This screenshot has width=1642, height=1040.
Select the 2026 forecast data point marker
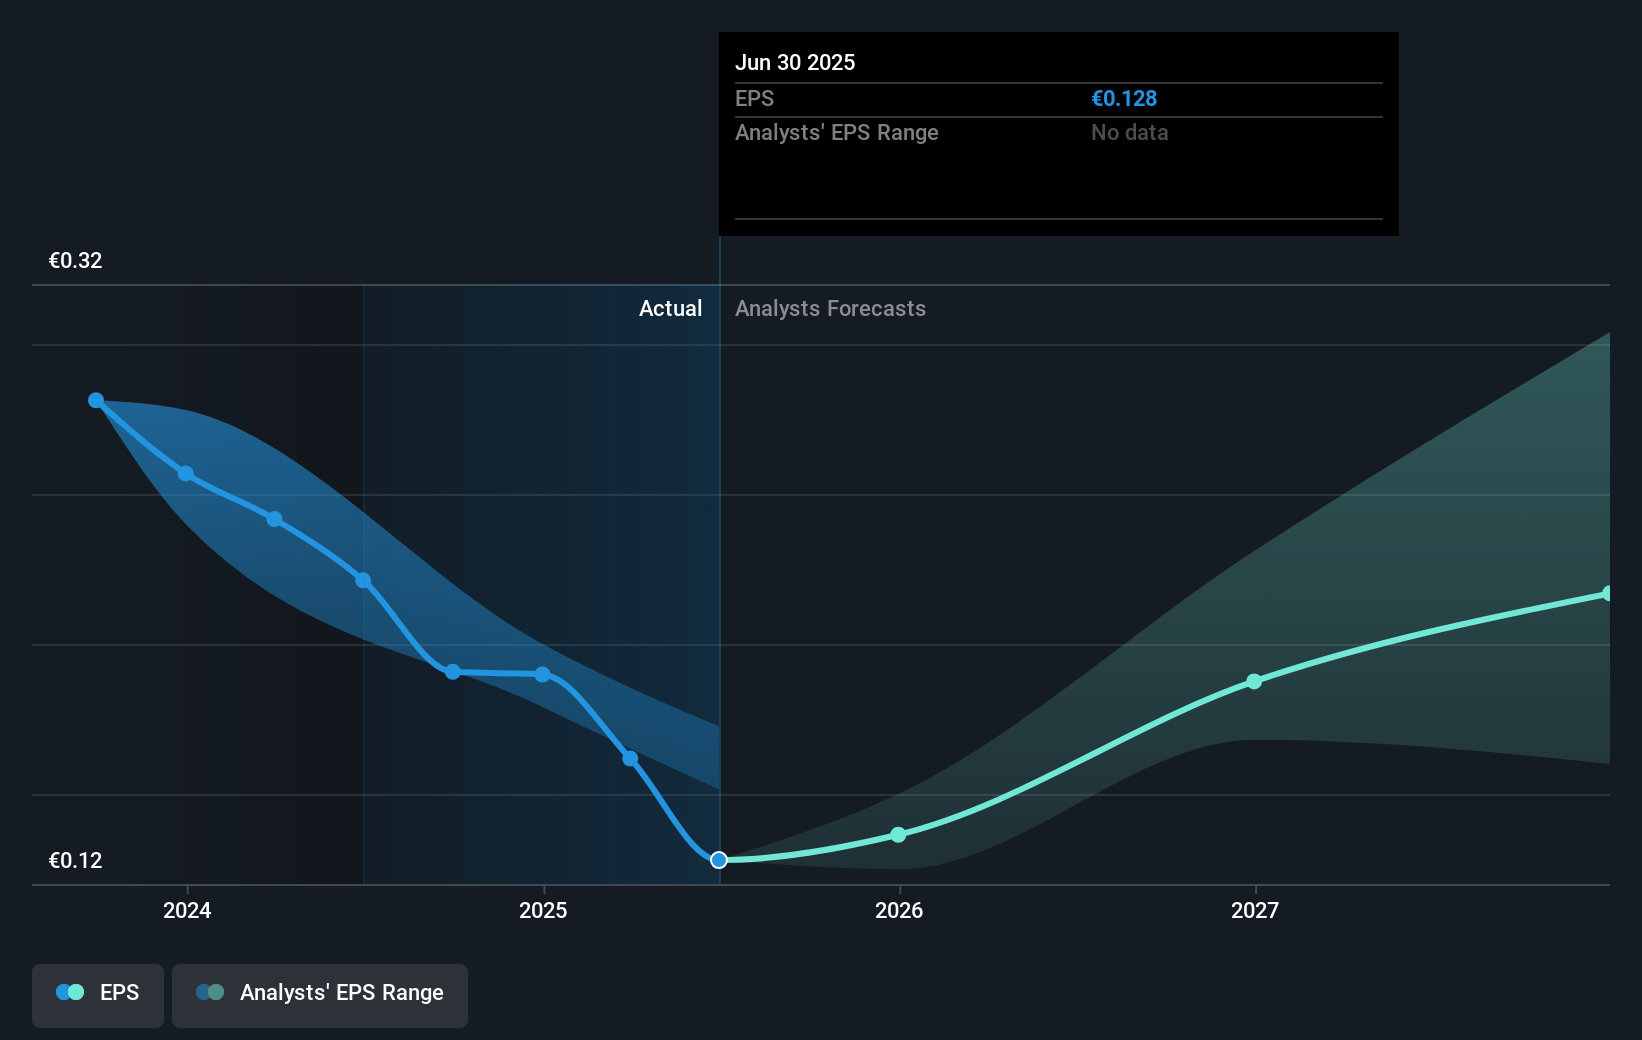(x=898, y=833)
